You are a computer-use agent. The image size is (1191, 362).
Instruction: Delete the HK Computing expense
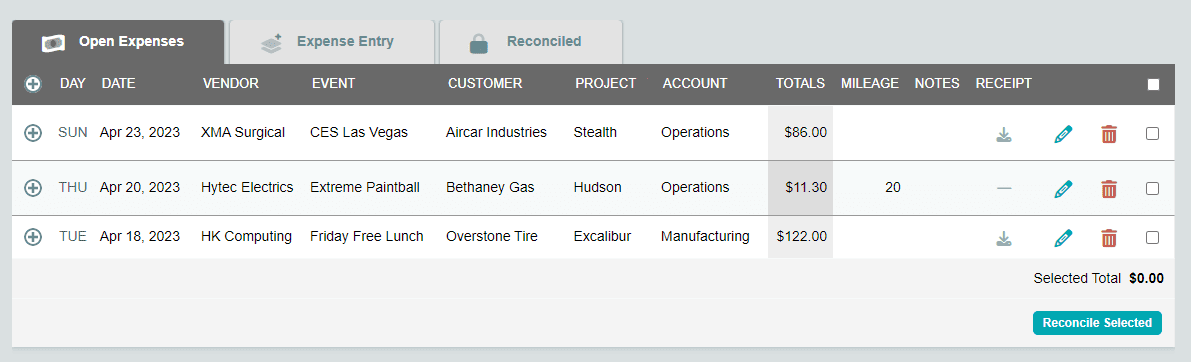[x=1109, y=239]
